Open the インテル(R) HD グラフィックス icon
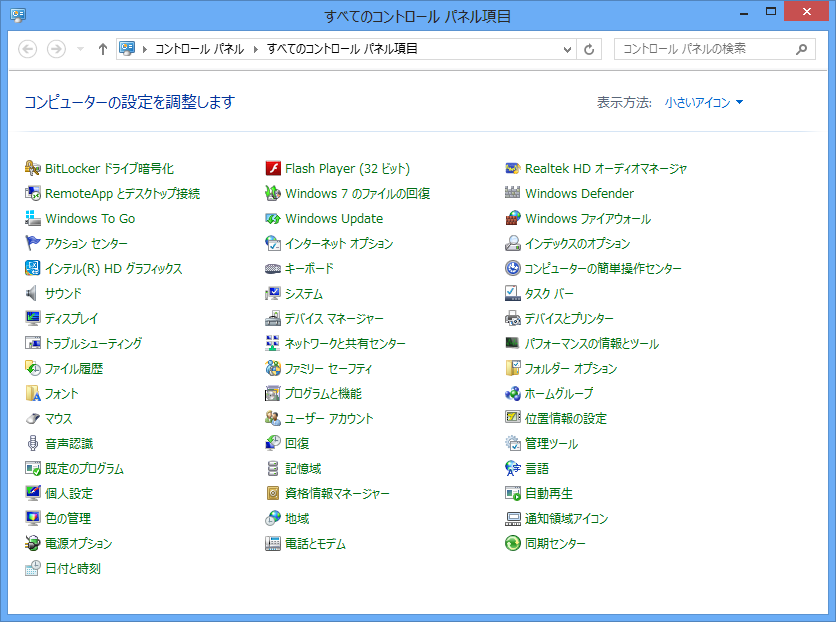Screen dimensions: 836x622 (33, 268)
